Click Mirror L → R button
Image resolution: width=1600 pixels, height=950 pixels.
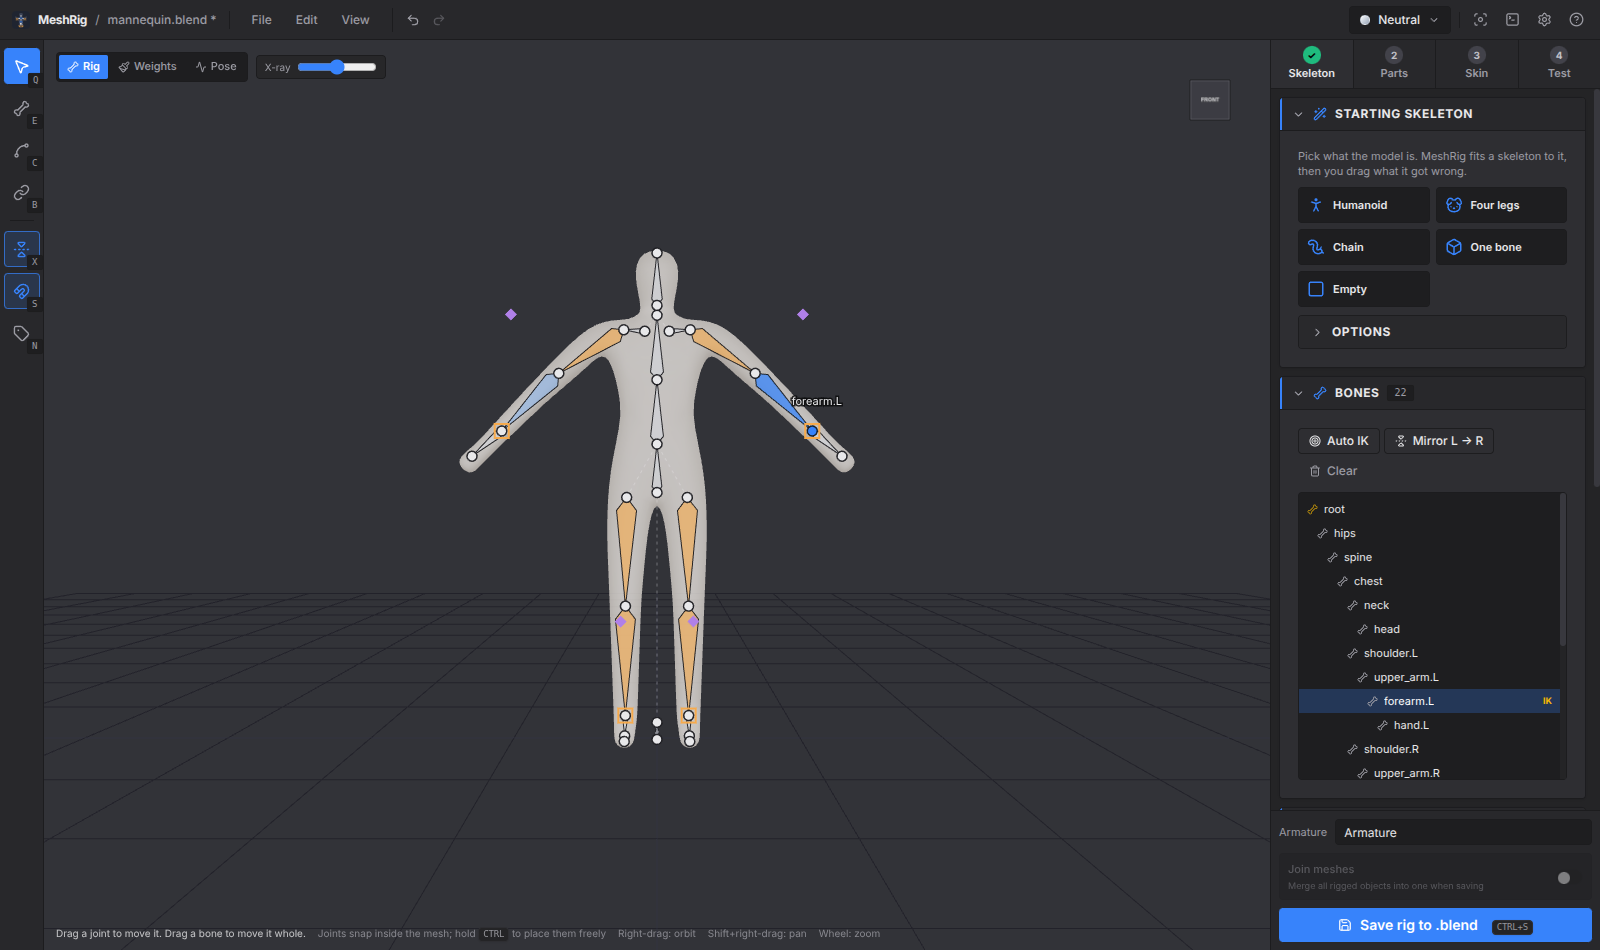click(1439, 441)
